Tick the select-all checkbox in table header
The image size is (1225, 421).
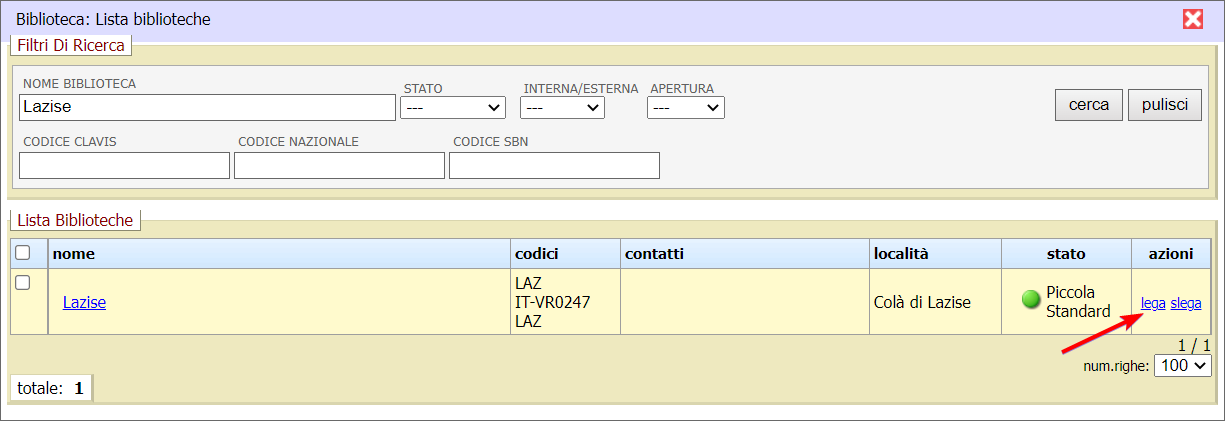click(23, 253)
